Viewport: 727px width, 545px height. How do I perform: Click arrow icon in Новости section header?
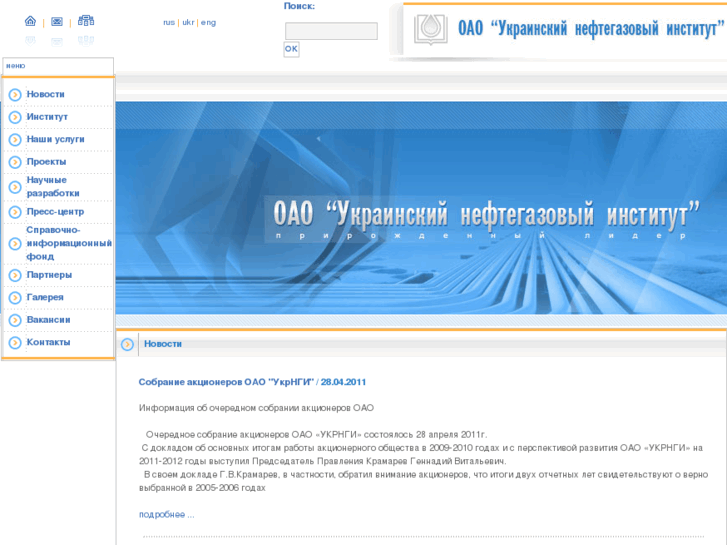[x=127, y=344]
